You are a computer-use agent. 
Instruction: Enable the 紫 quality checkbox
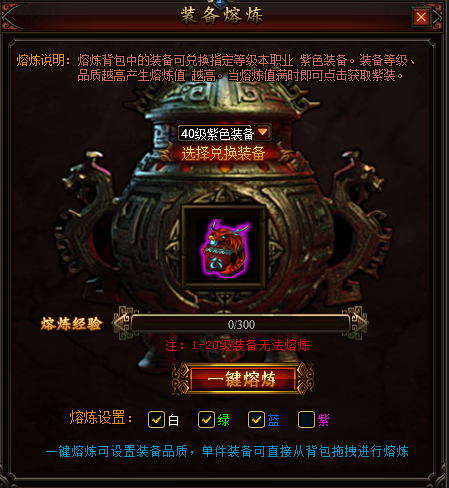[306, 419]
